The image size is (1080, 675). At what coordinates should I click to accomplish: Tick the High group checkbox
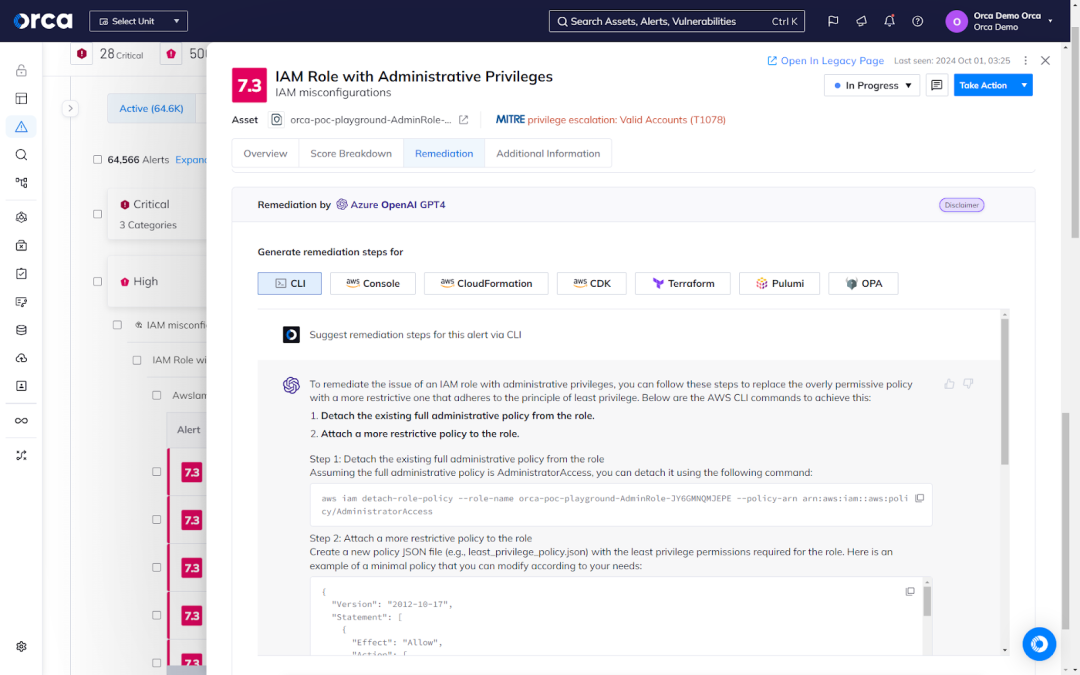tap(98, 282)
